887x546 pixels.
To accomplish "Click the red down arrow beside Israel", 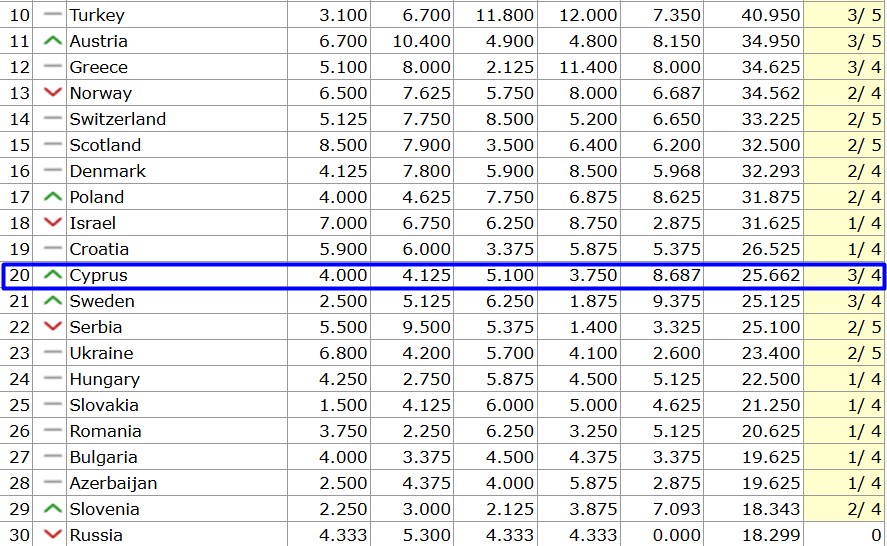I will coord(53,222).
